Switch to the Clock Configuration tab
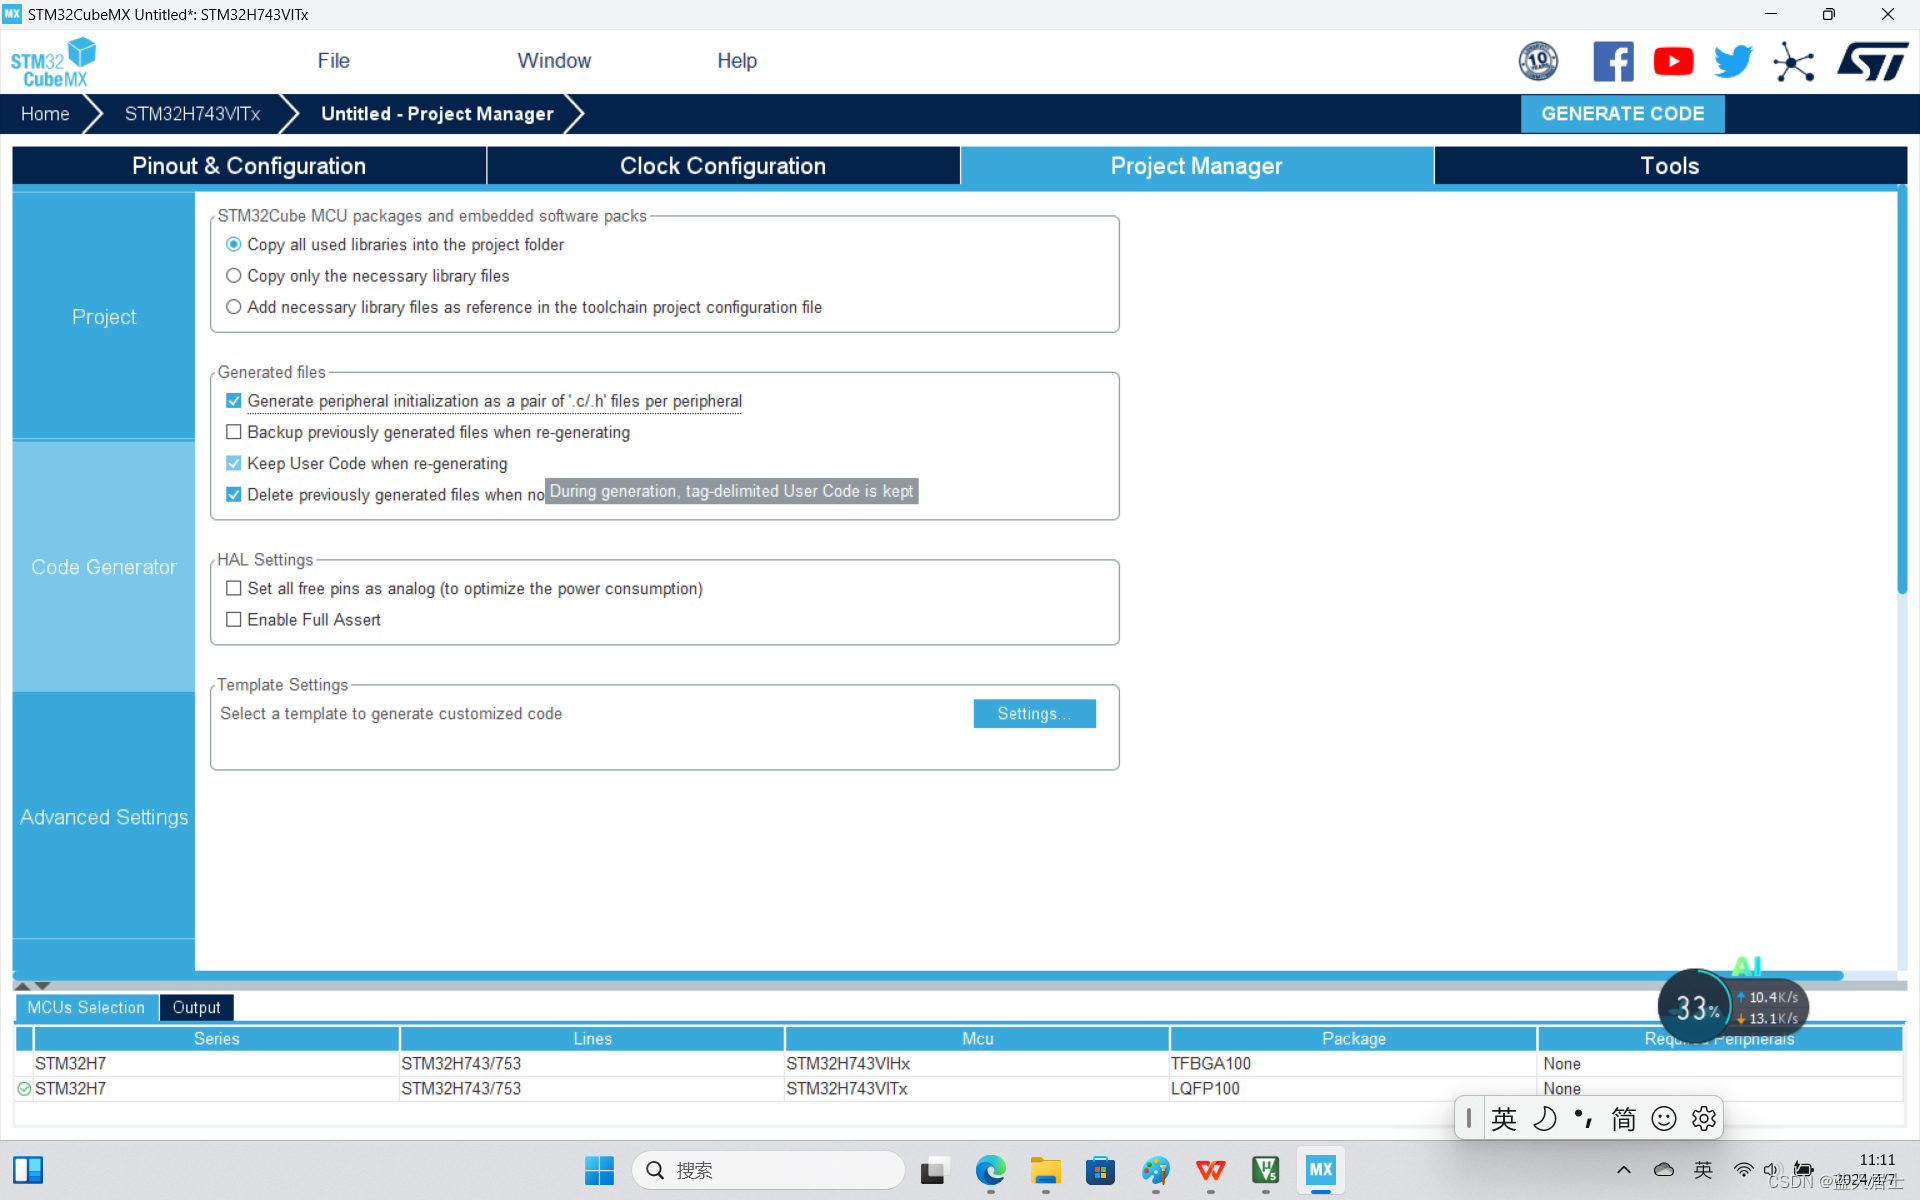 click(x=722, y=166)
